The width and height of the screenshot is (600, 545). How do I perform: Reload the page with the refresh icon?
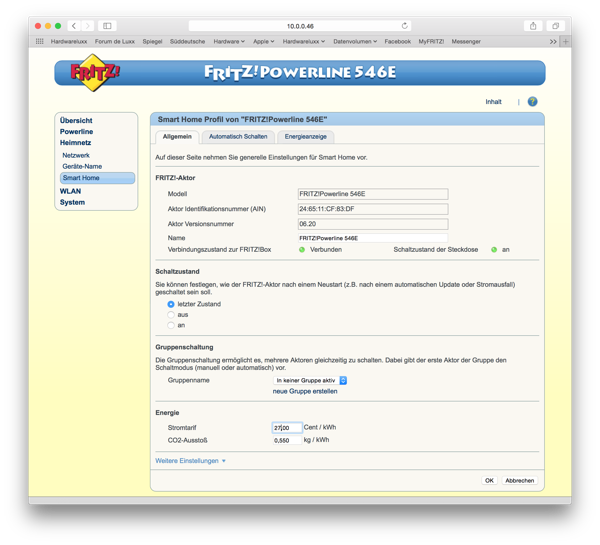click(404, 26)
